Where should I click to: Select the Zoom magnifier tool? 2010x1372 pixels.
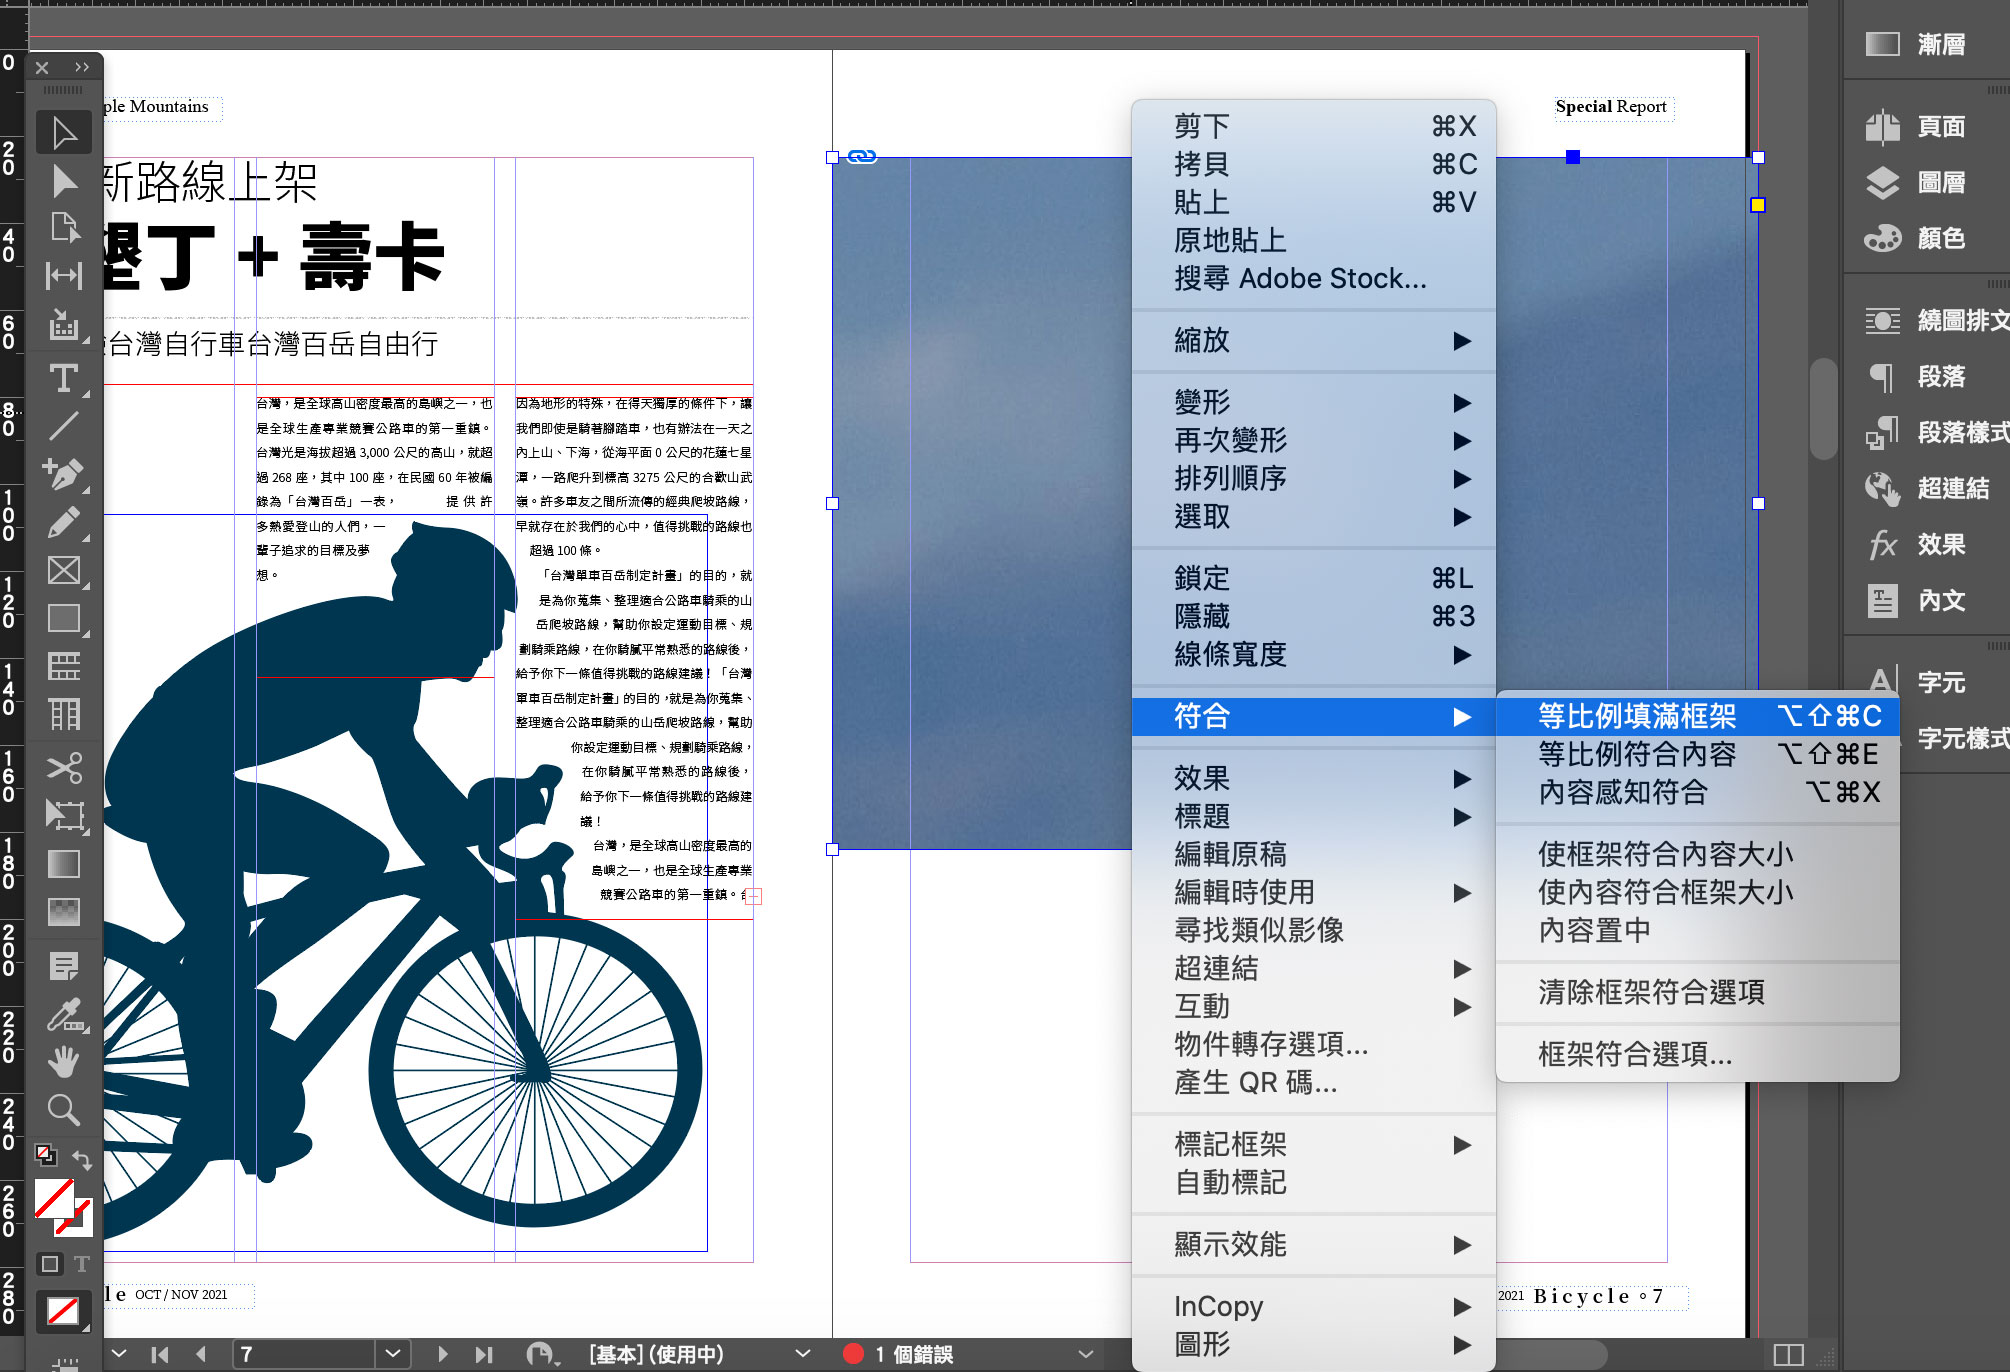click(x=64, y=1109)
